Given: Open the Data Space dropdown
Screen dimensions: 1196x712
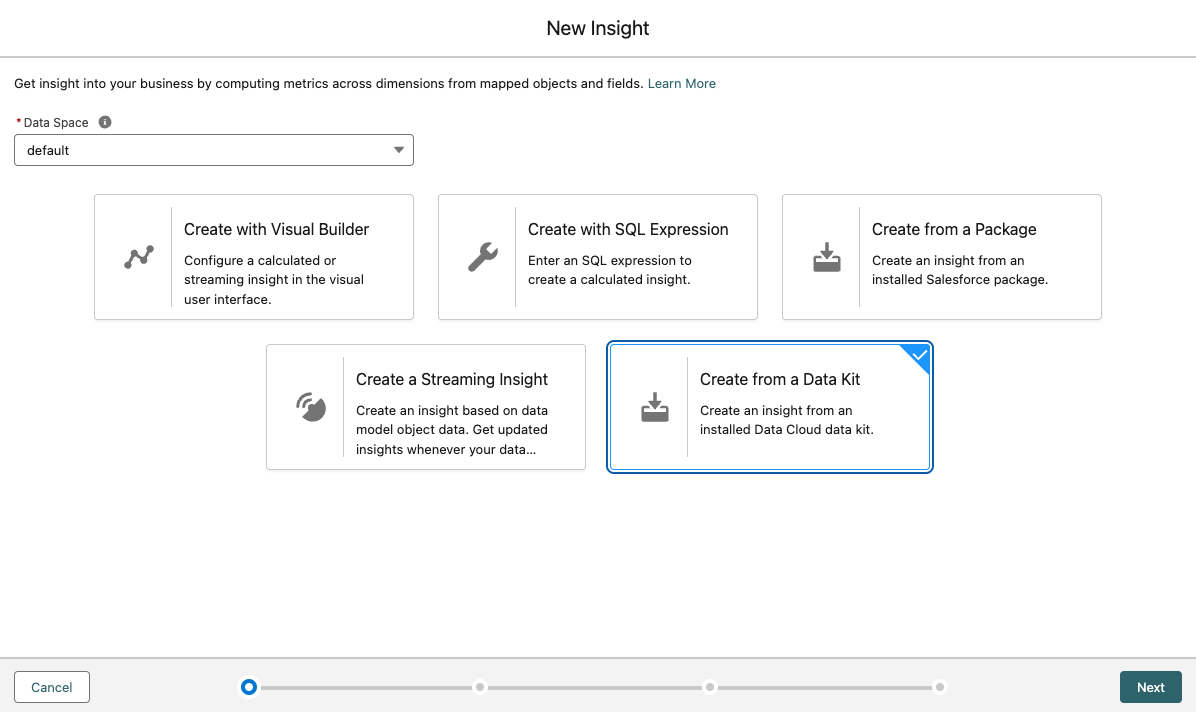Looking at the screenshot, I should coord(213,150).
